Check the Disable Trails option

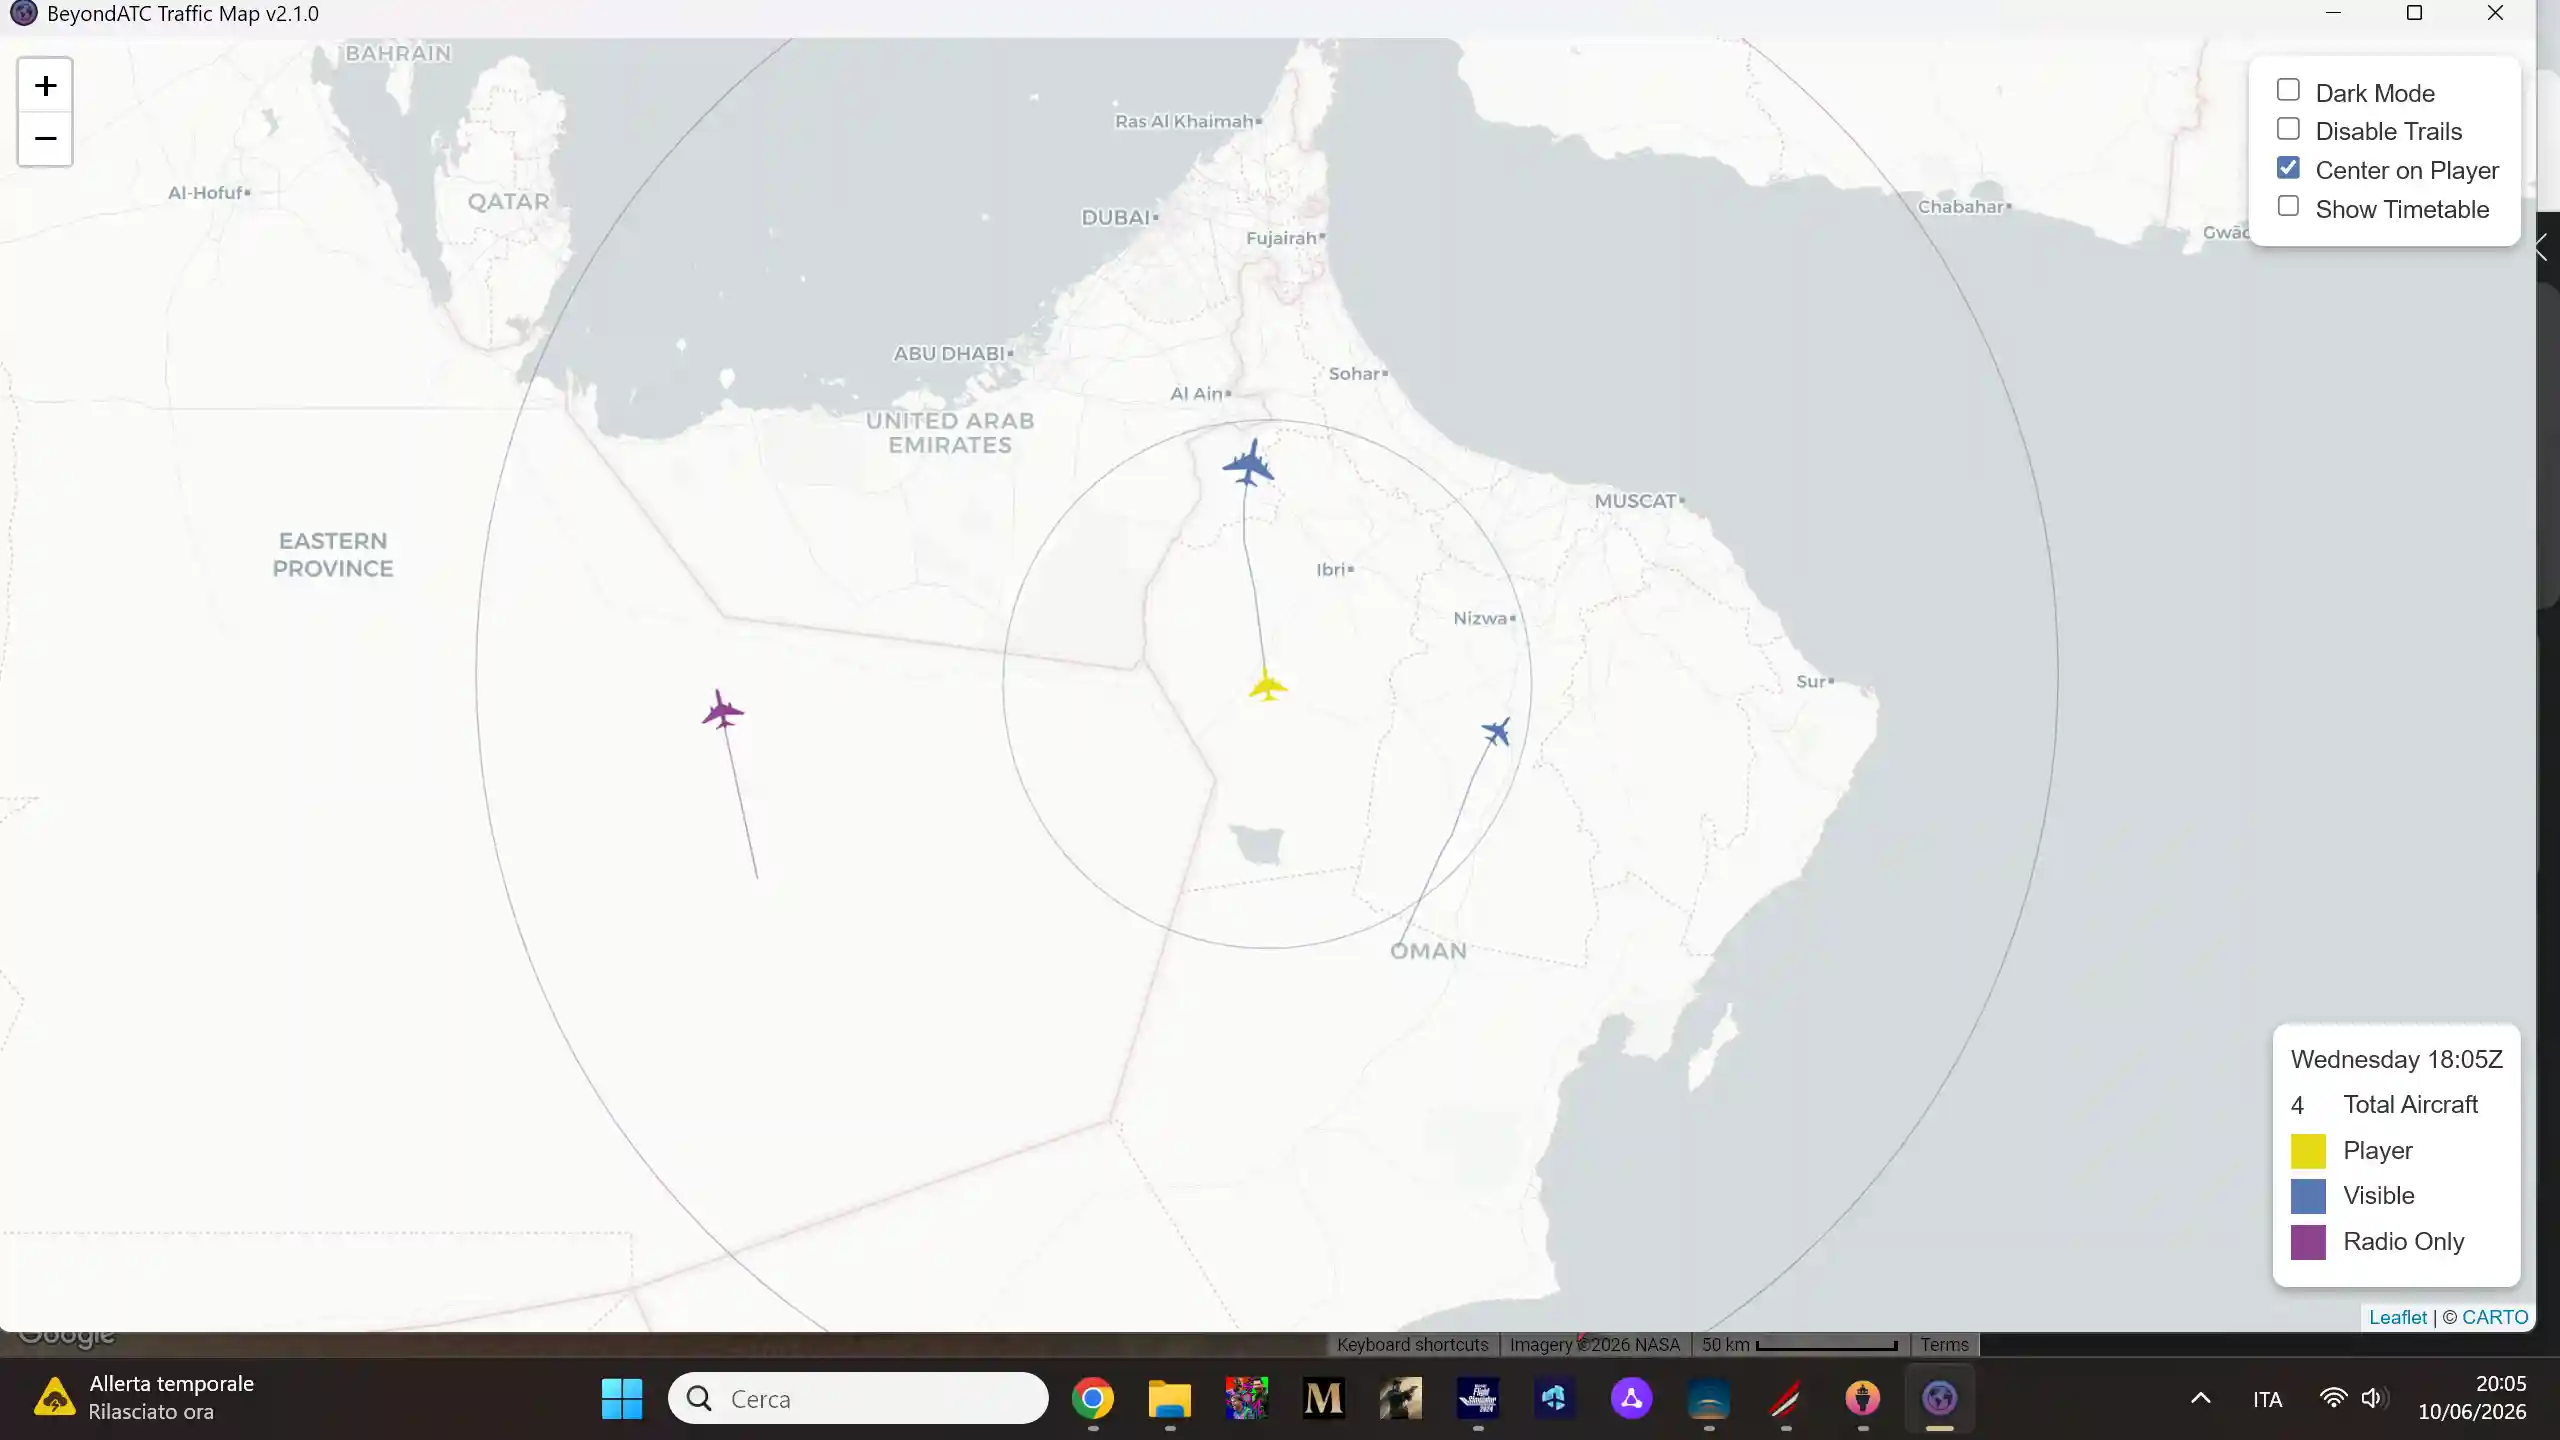coord(2288,129)
